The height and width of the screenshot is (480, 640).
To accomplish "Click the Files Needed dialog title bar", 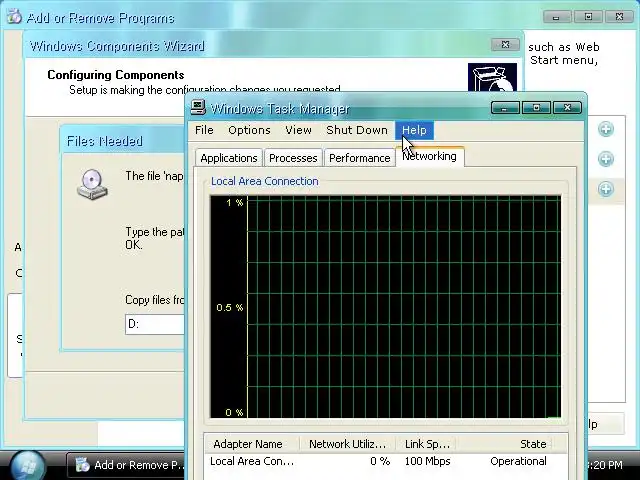I will click(x=123, y=141).
